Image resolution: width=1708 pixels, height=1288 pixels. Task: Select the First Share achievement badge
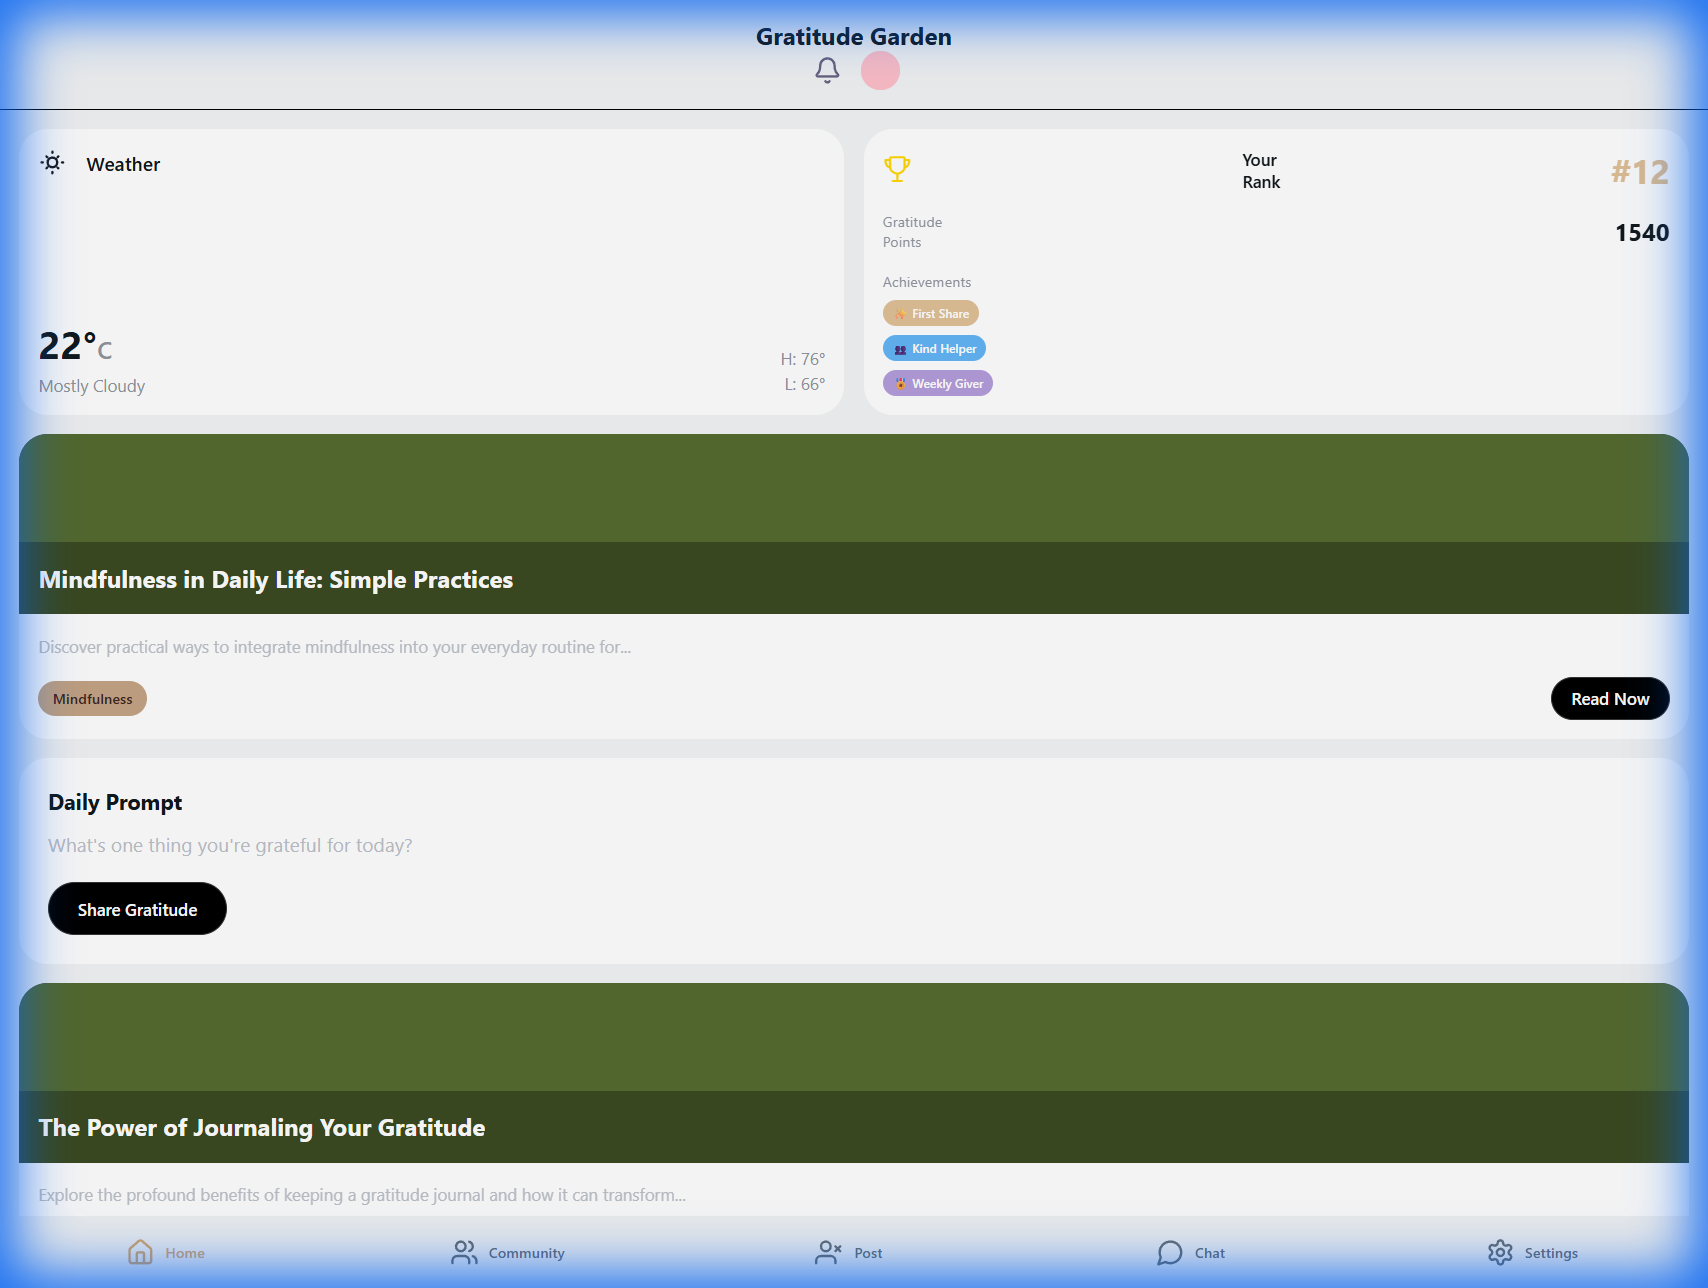tap(930, 314)
